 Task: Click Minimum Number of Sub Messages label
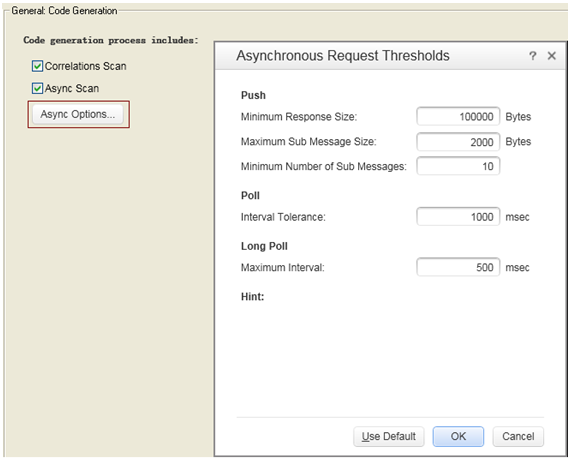tap(324, 166)
